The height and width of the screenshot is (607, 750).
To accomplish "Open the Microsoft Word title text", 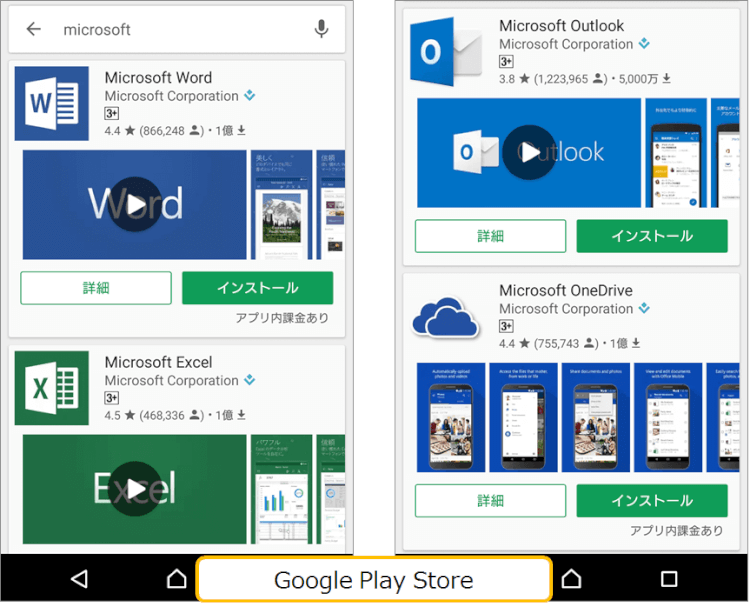I will pos(158,77).
